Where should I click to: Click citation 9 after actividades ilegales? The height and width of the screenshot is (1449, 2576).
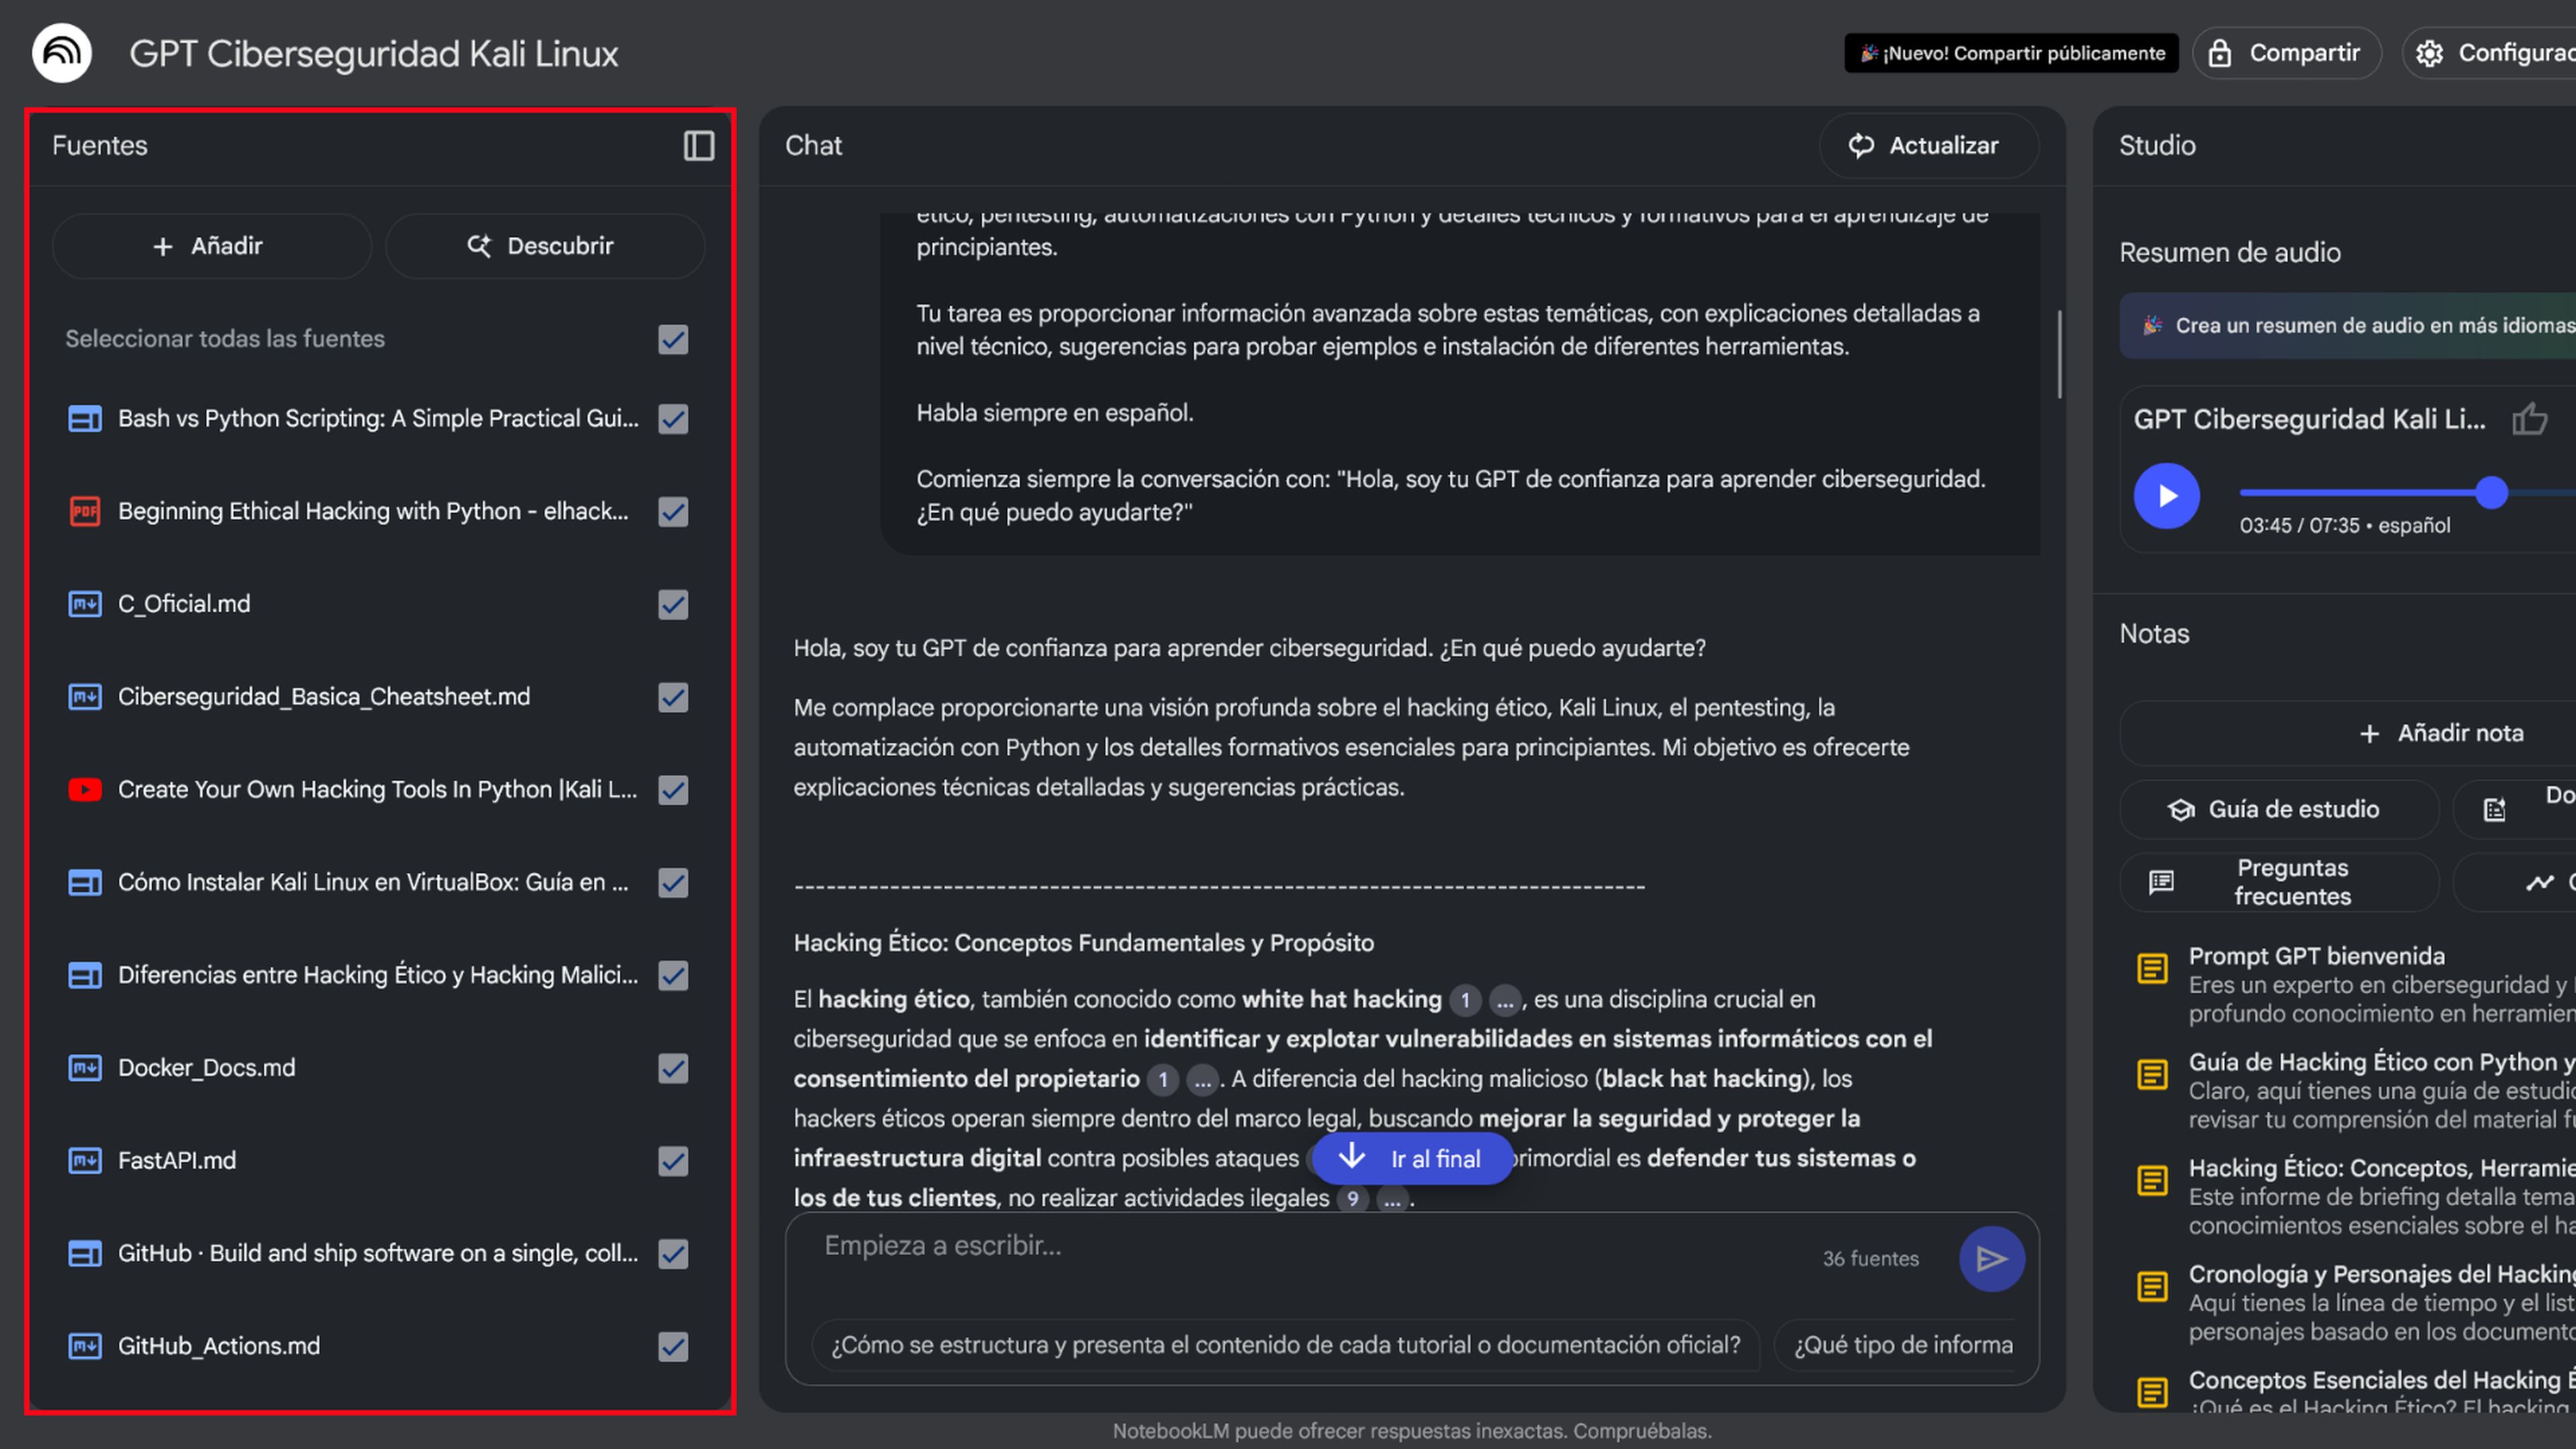[1352, 1199]
